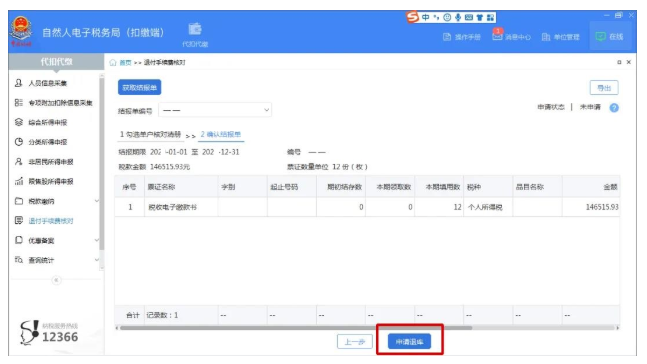Open the 操作手册 manual
The width and height of the screenshot is (647, 364).
tap(462, 37)
